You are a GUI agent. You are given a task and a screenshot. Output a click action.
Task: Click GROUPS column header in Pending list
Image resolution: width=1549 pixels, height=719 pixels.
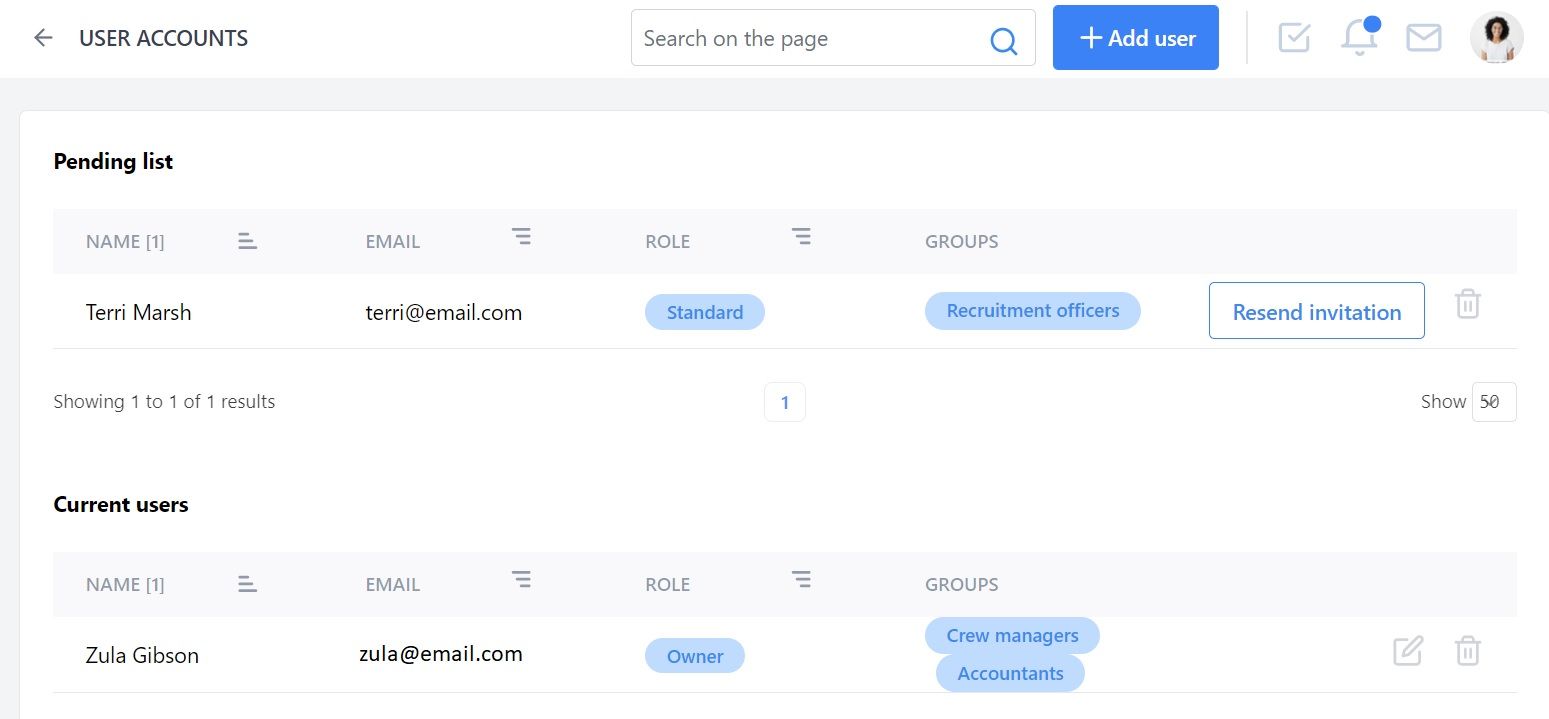click(962, 241)
